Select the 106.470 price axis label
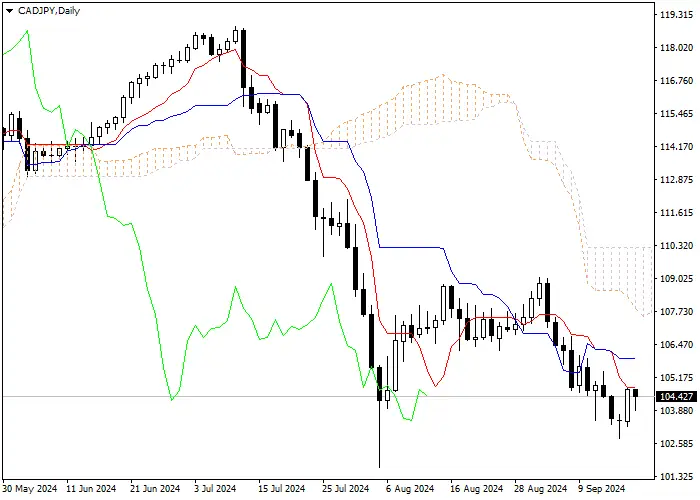 click(x=676, y=345)
